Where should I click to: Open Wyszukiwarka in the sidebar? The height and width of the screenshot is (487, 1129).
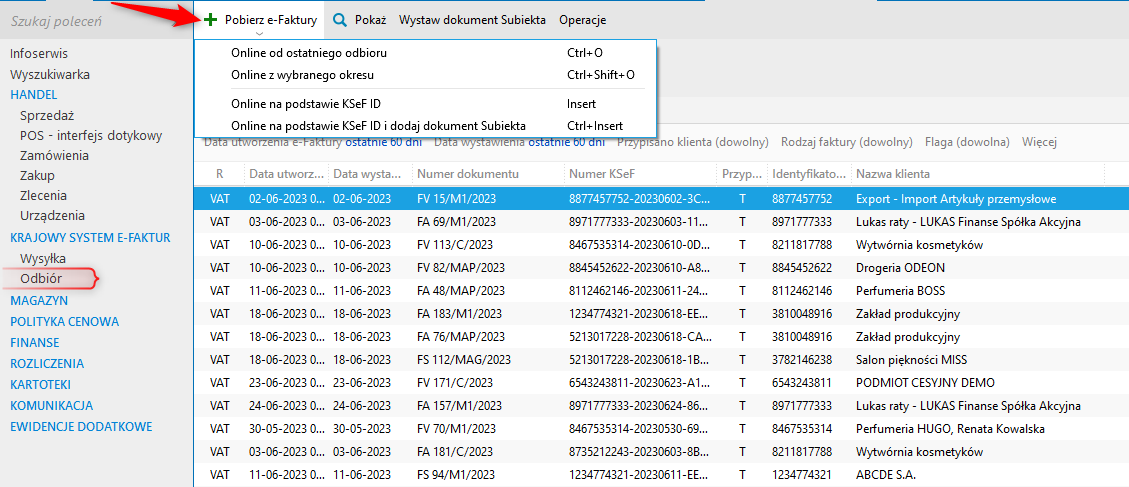pyautogui.click(x=50, y=74)
